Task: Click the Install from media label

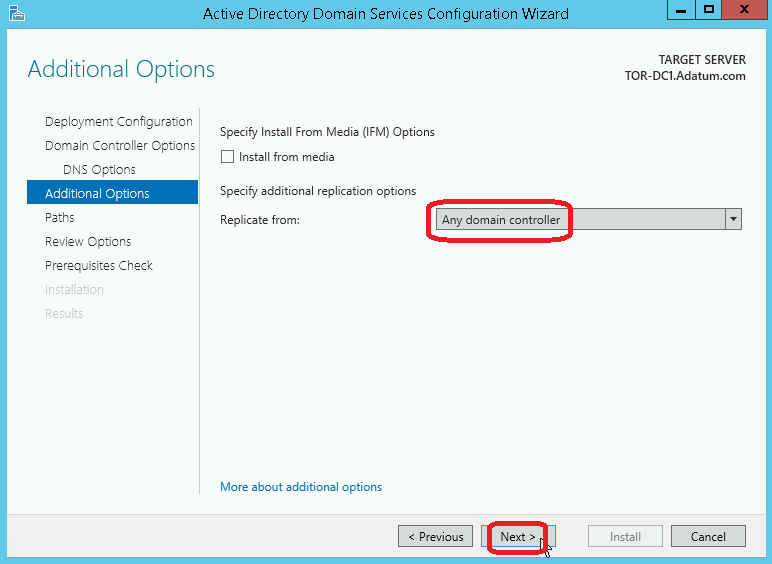Action: click(287, 157)
